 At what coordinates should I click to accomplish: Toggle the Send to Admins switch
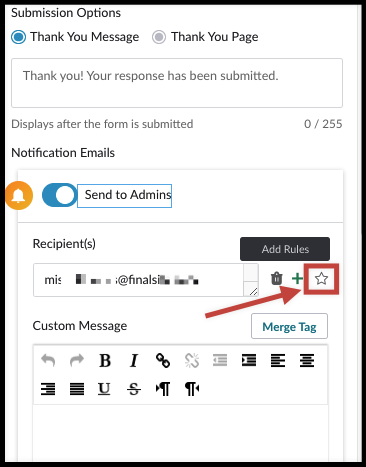[x=59, y=195]
